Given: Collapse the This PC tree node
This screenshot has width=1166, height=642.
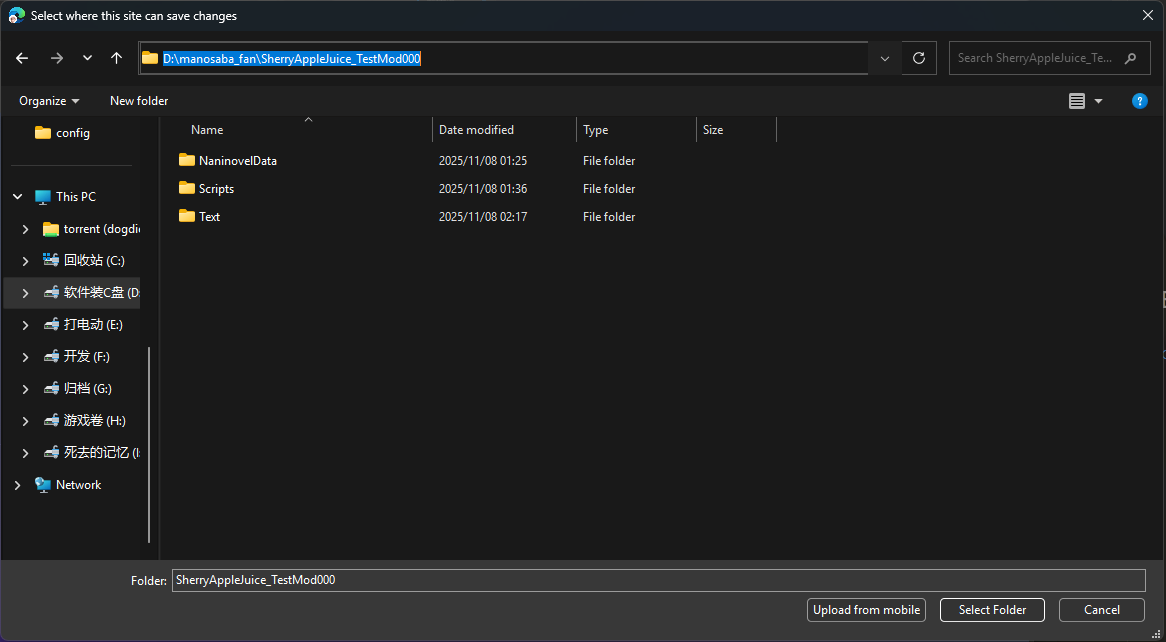Looking at the screenshot, I should [17, 197].
